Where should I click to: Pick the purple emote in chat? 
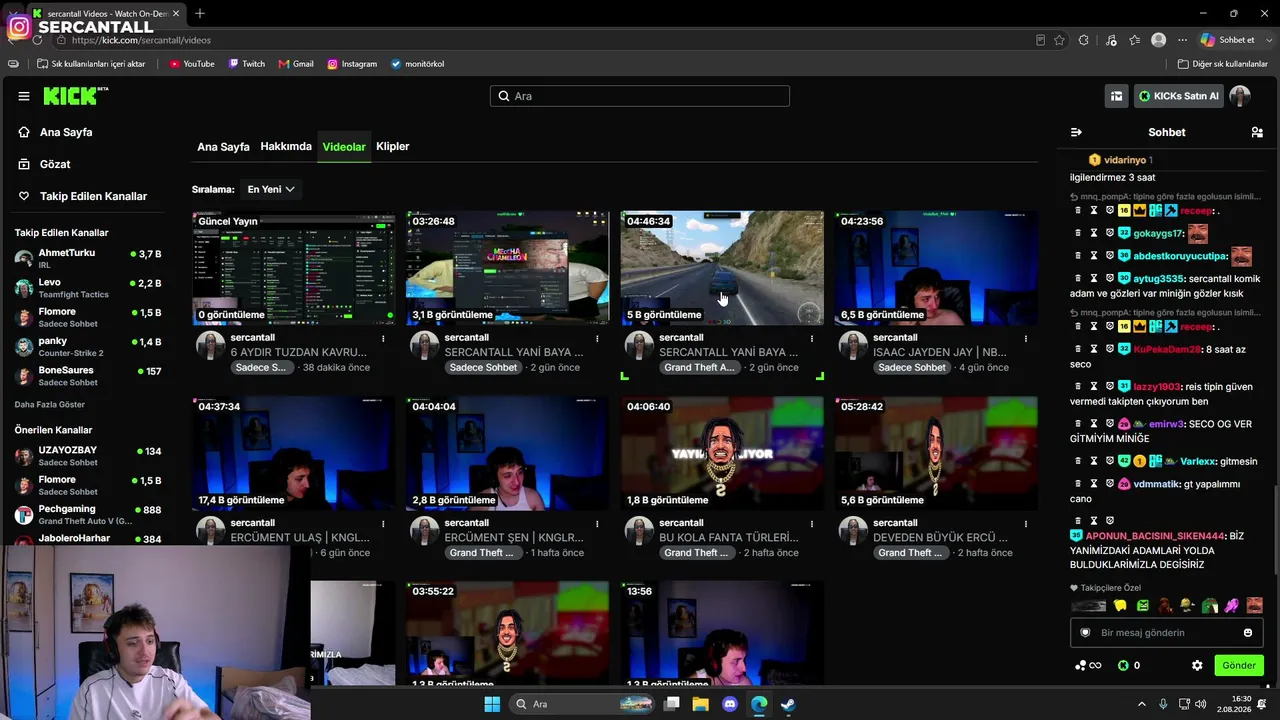tap(1232, 605)
